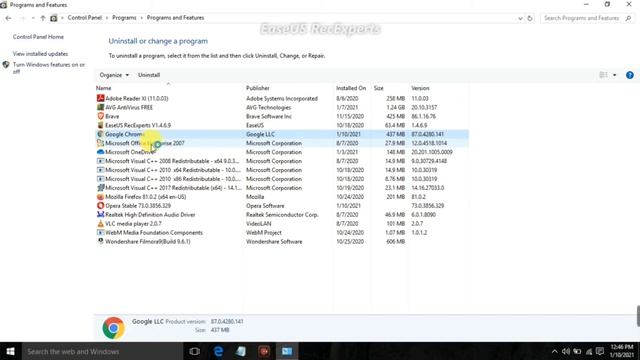
Task: Click the Opera Software publisher cell
Action: pos(265,206)
